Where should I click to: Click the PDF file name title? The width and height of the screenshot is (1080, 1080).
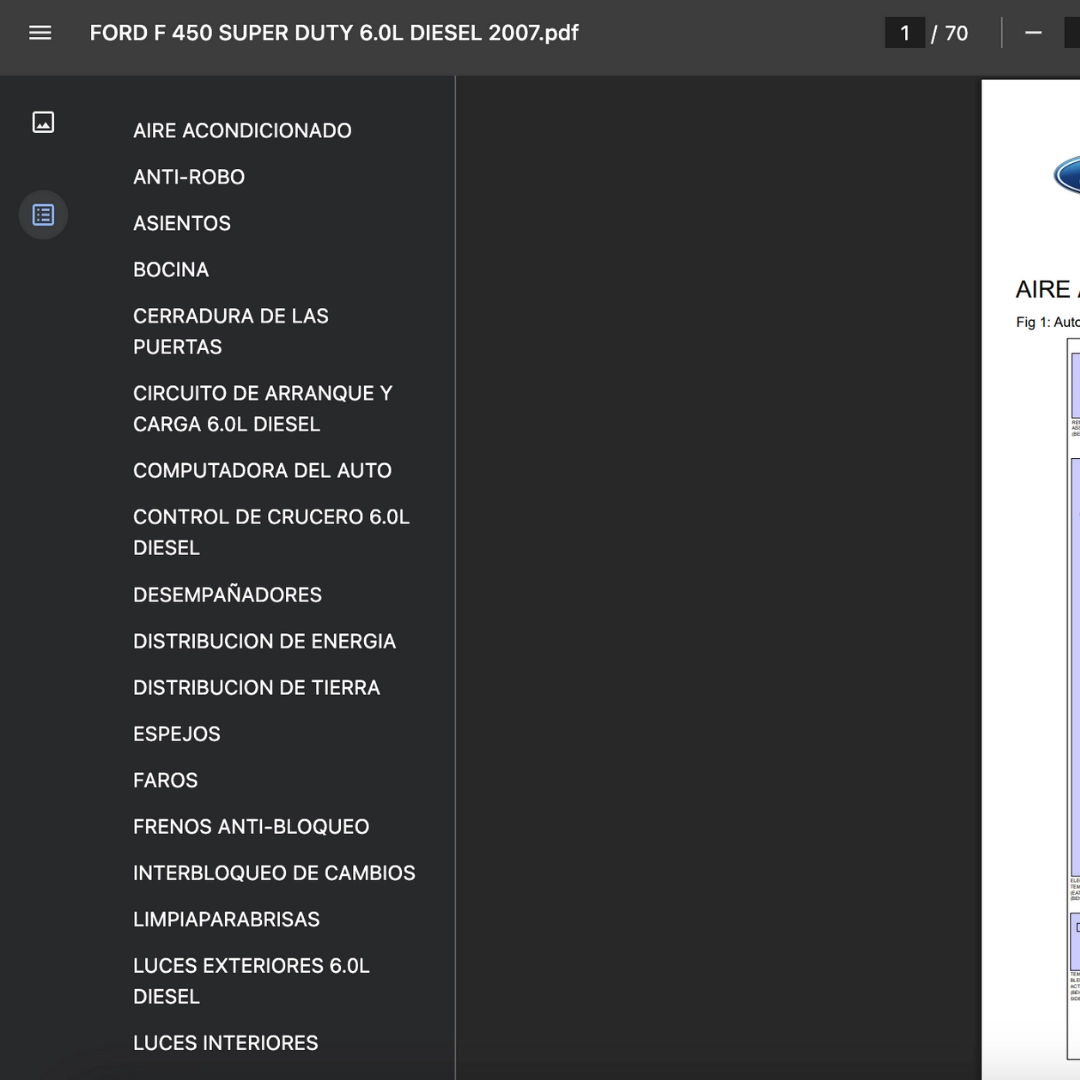pyautogui.click(x=334, y=33)
